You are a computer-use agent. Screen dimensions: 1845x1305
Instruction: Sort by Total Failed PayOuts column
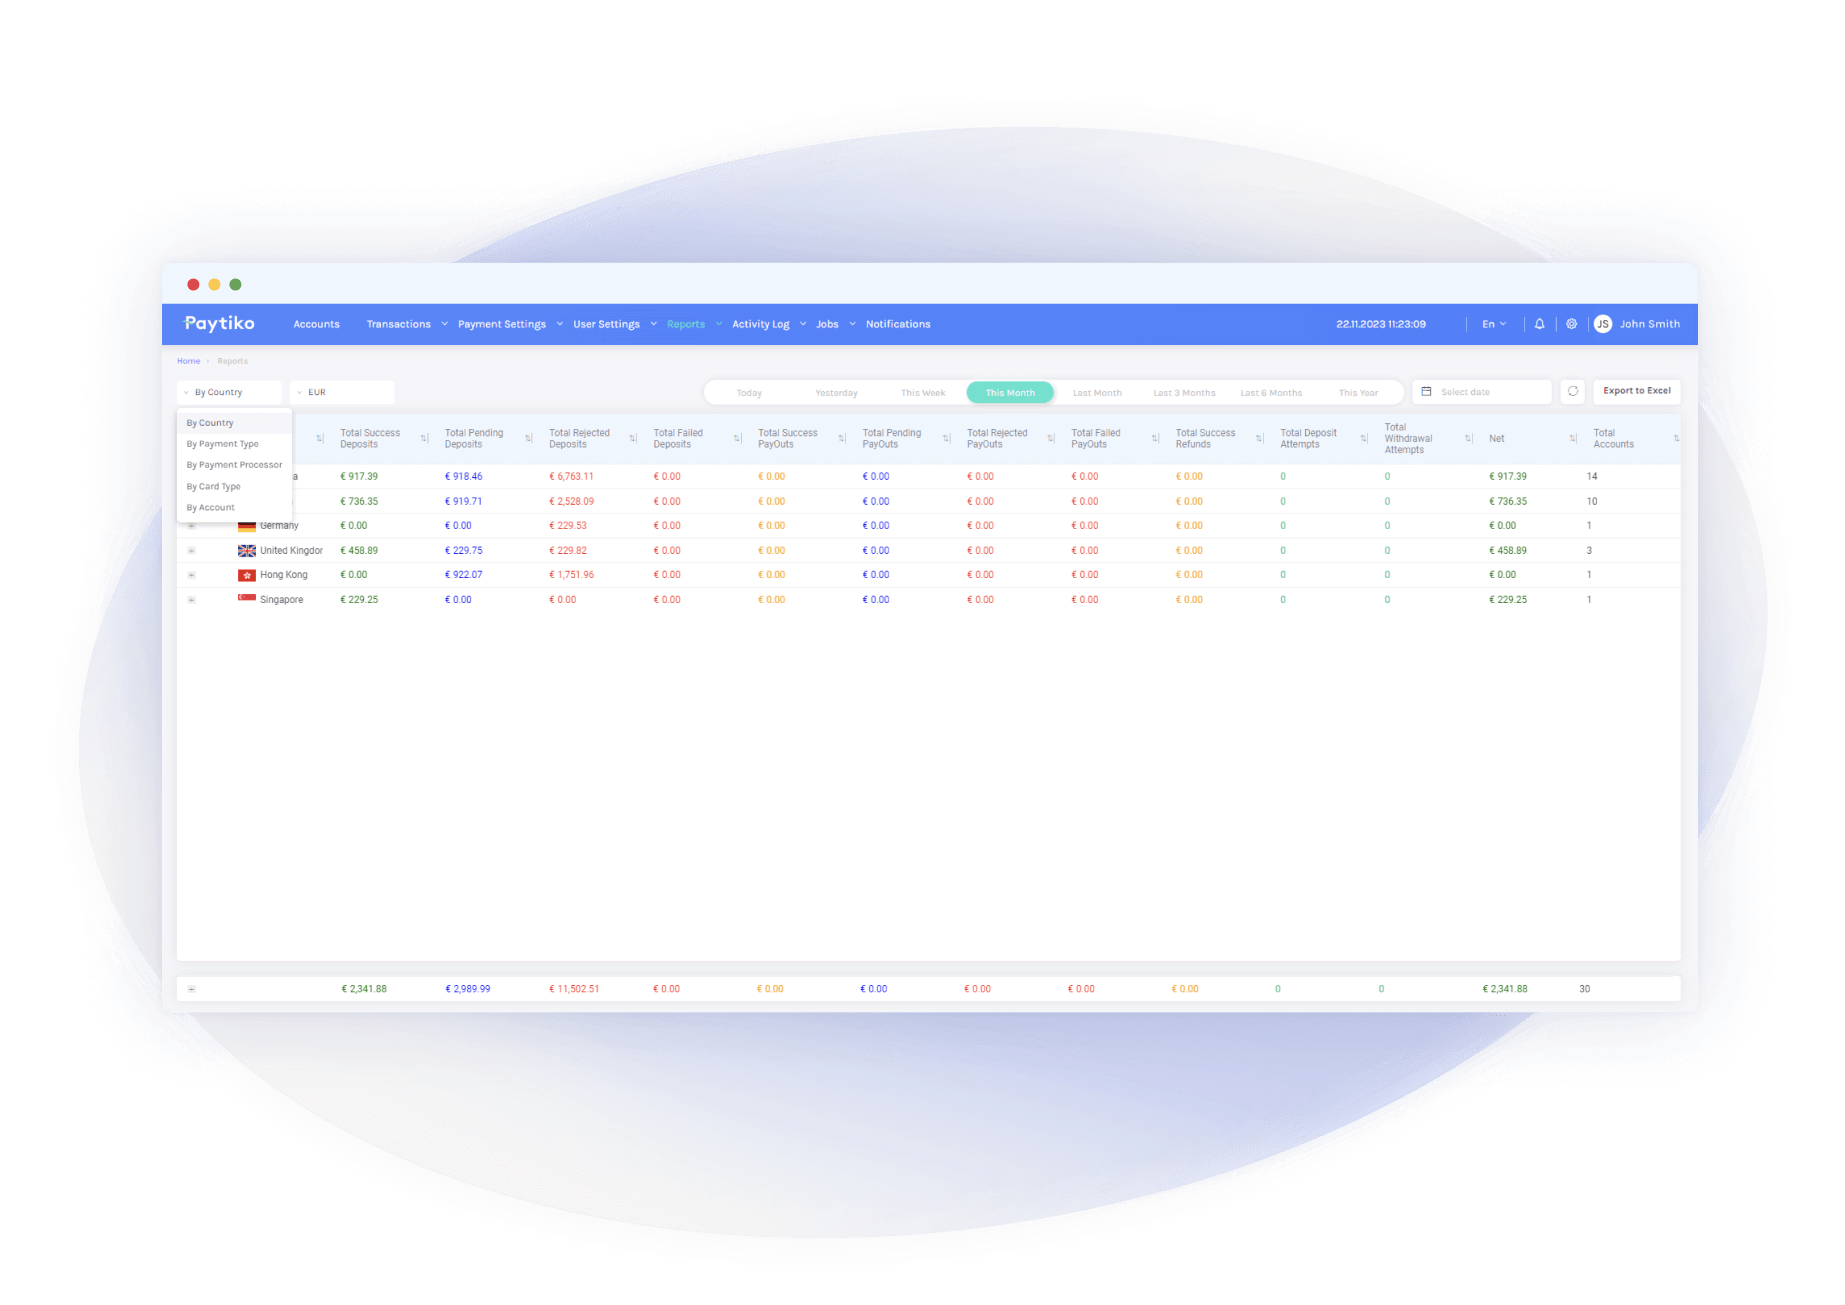point(1155,438)
